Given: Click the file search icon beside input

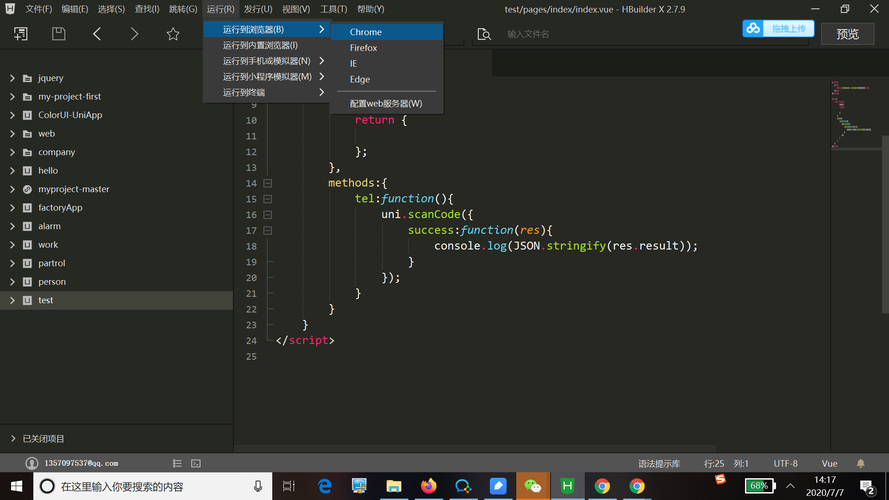Looking at the screenshot, I should click(484, 34).
